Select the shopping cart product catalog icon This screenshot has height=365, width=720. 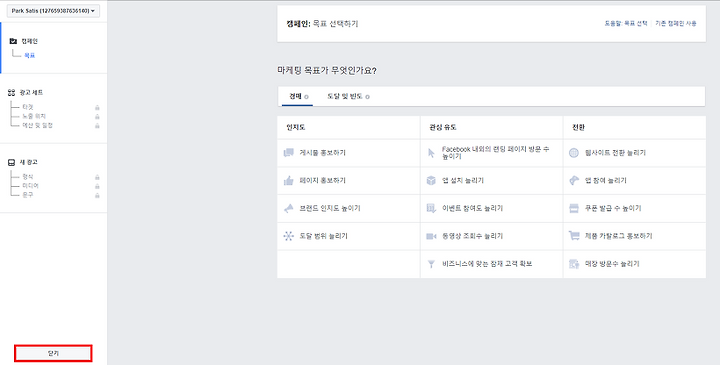(574, 236)
